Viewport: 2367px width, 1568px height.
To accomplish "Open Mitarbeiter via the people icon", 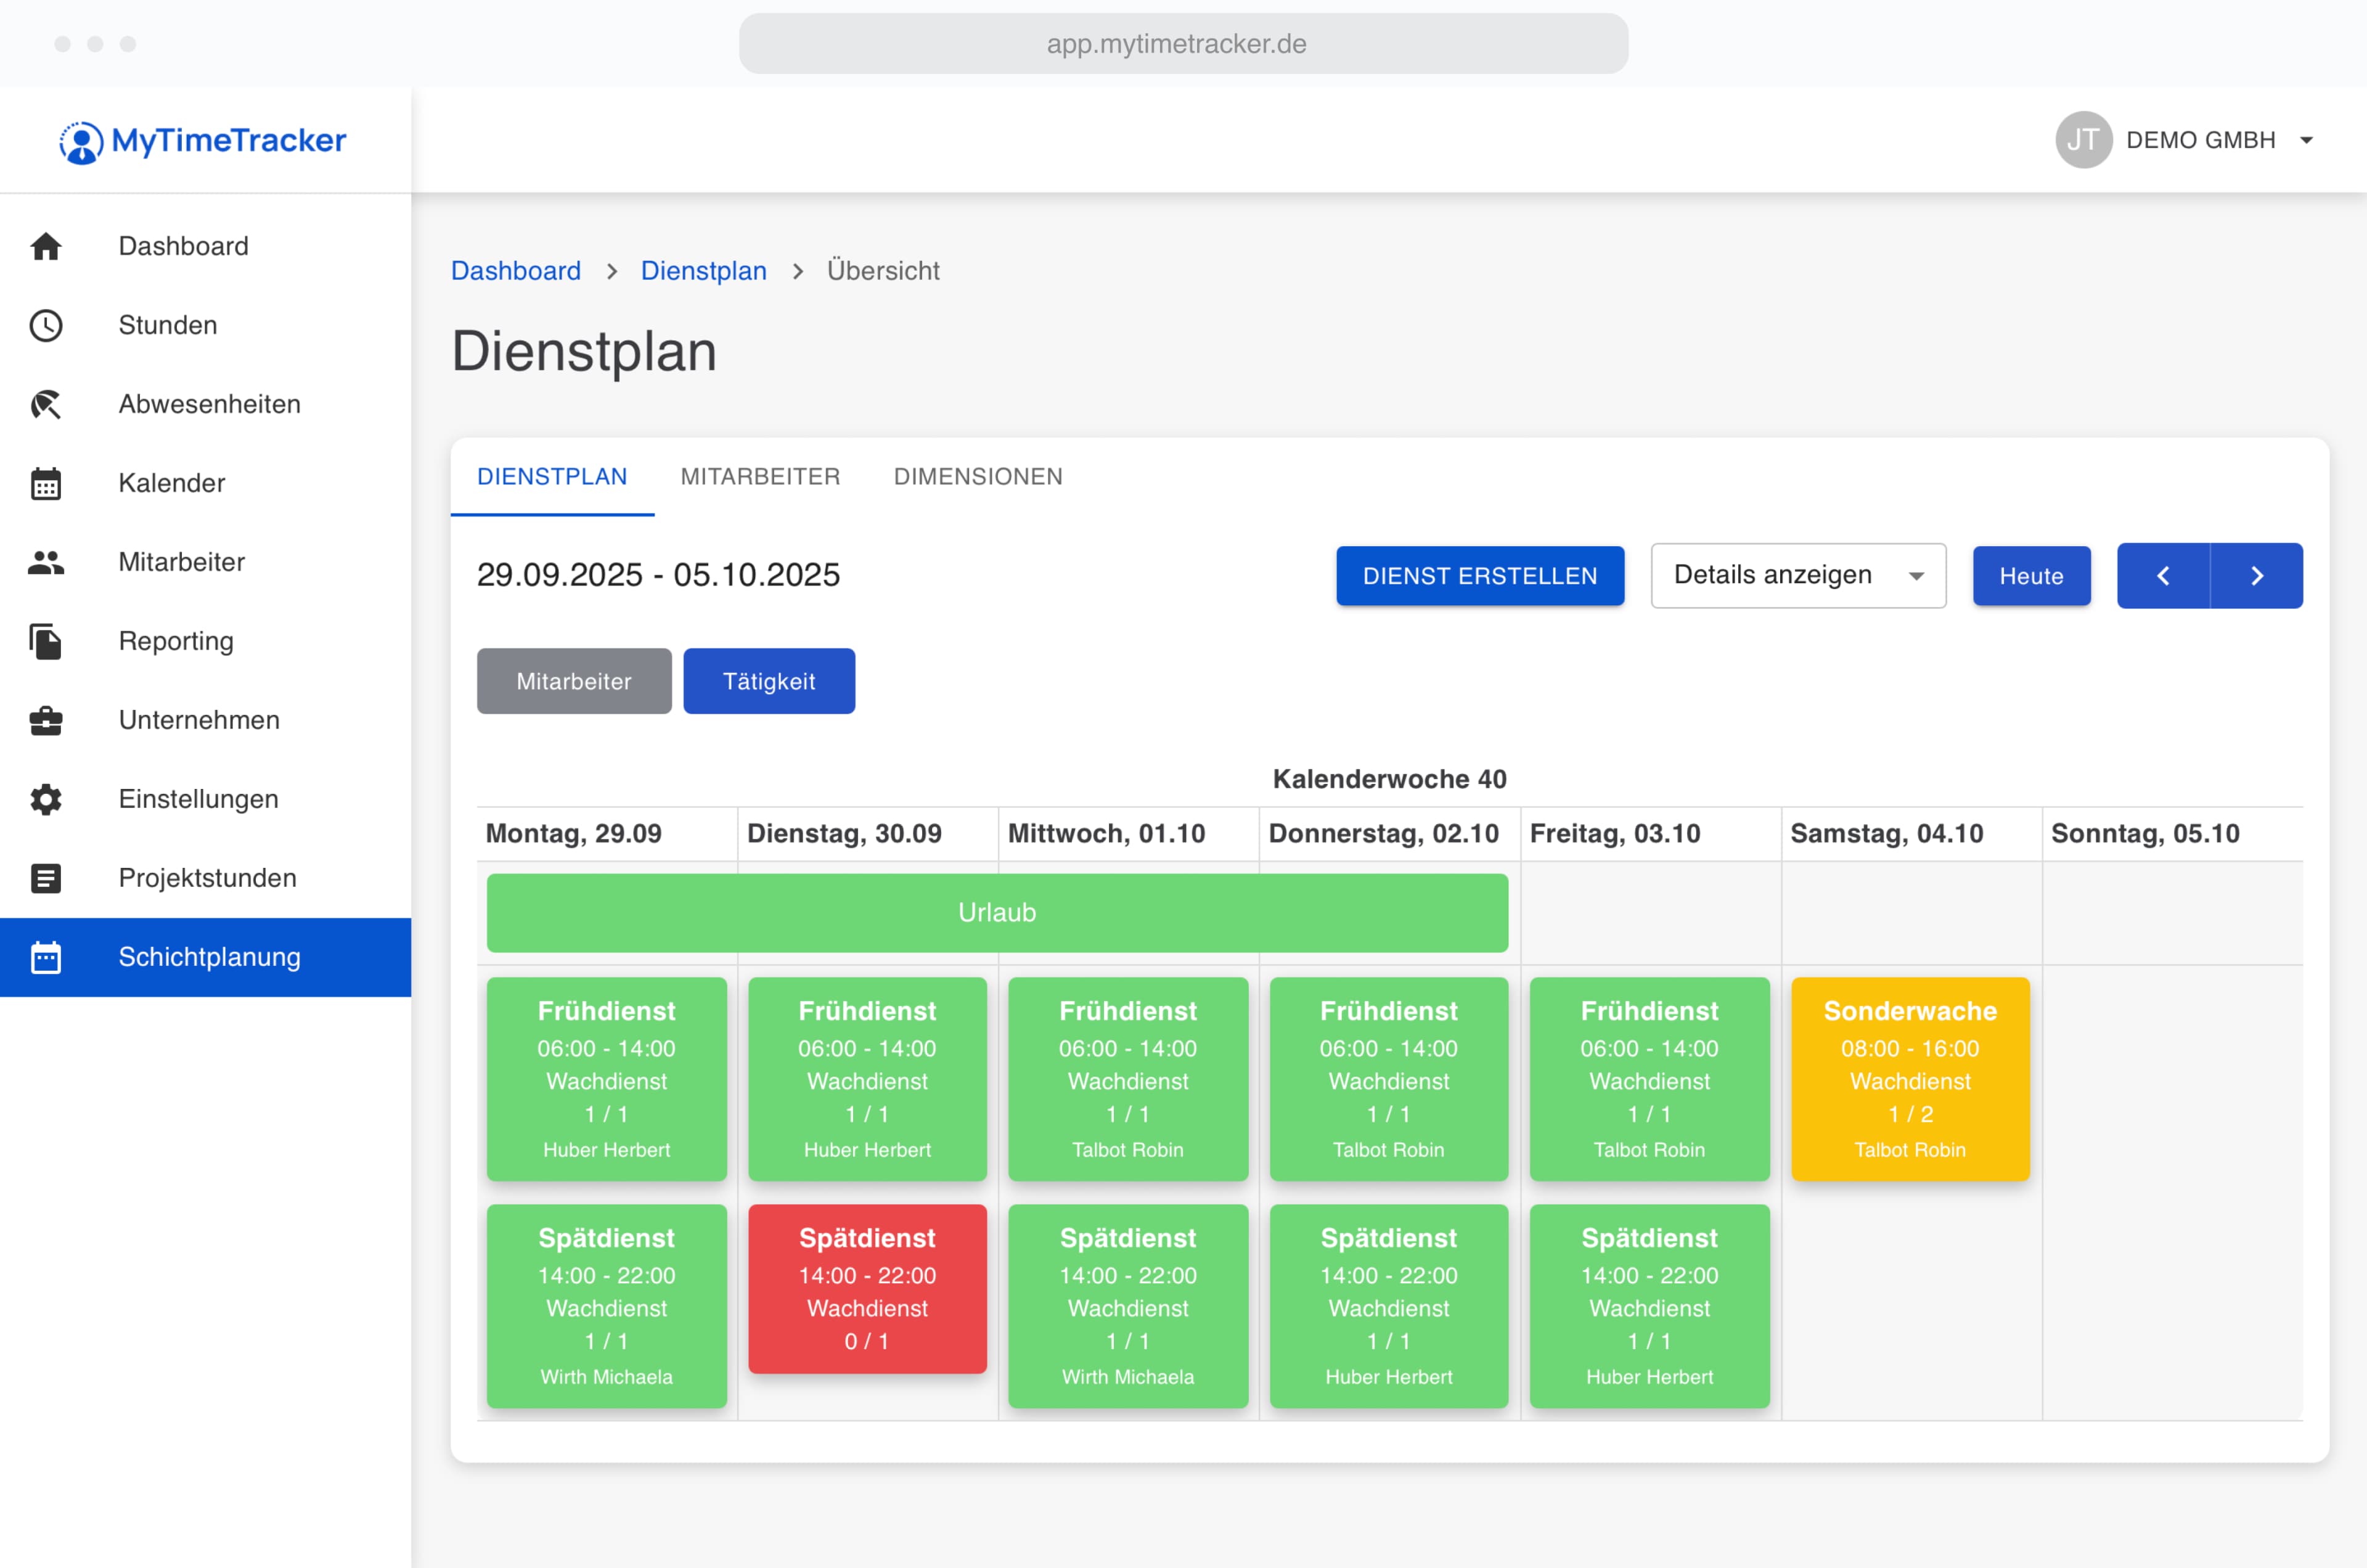I will (x=47, y=562).
